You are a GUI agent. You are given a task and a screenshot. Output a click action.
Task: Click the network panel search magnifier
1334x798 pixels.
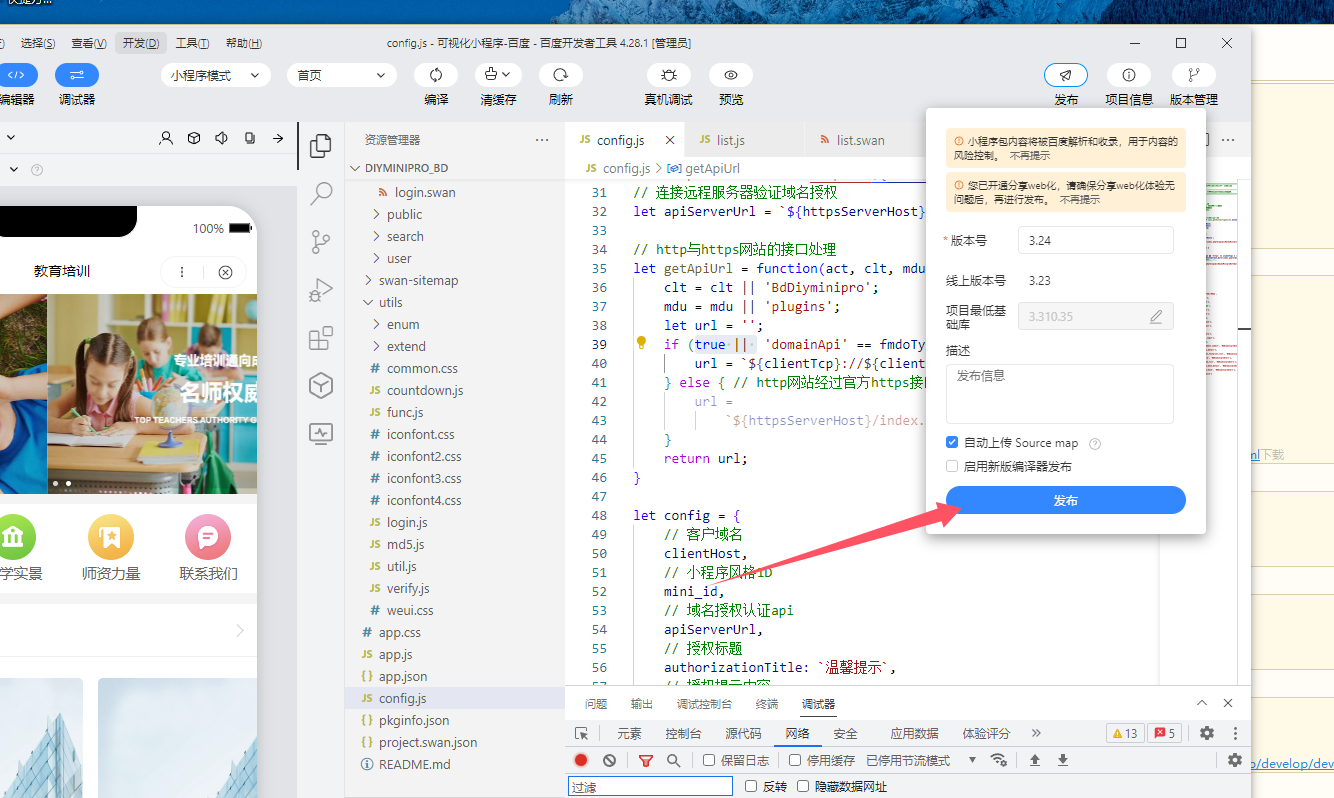click(x=673, y=760)
